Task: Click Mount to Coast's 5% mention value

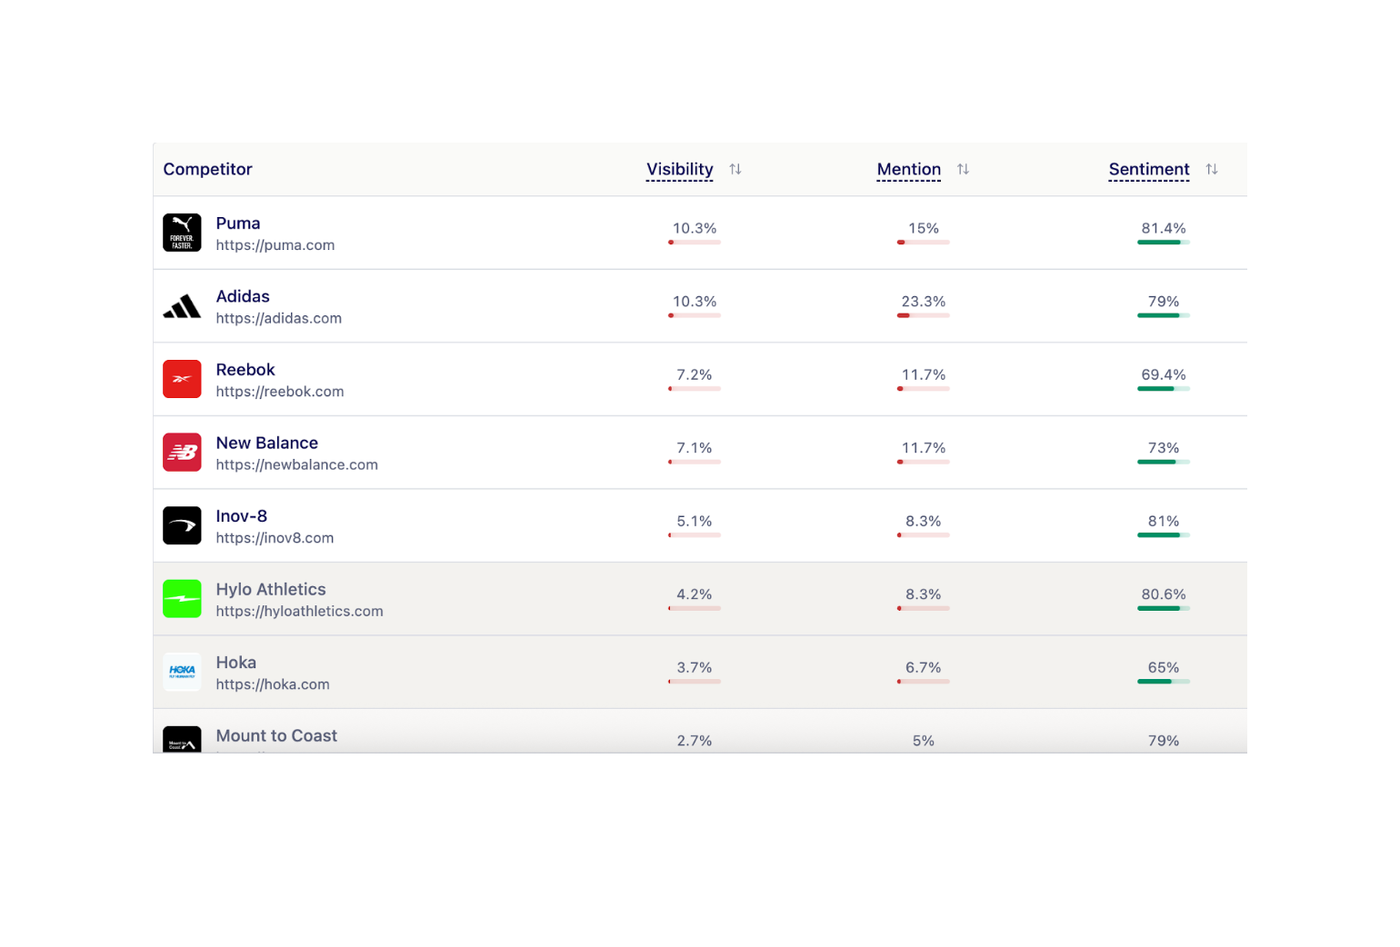Action: (x=923, y=741)
